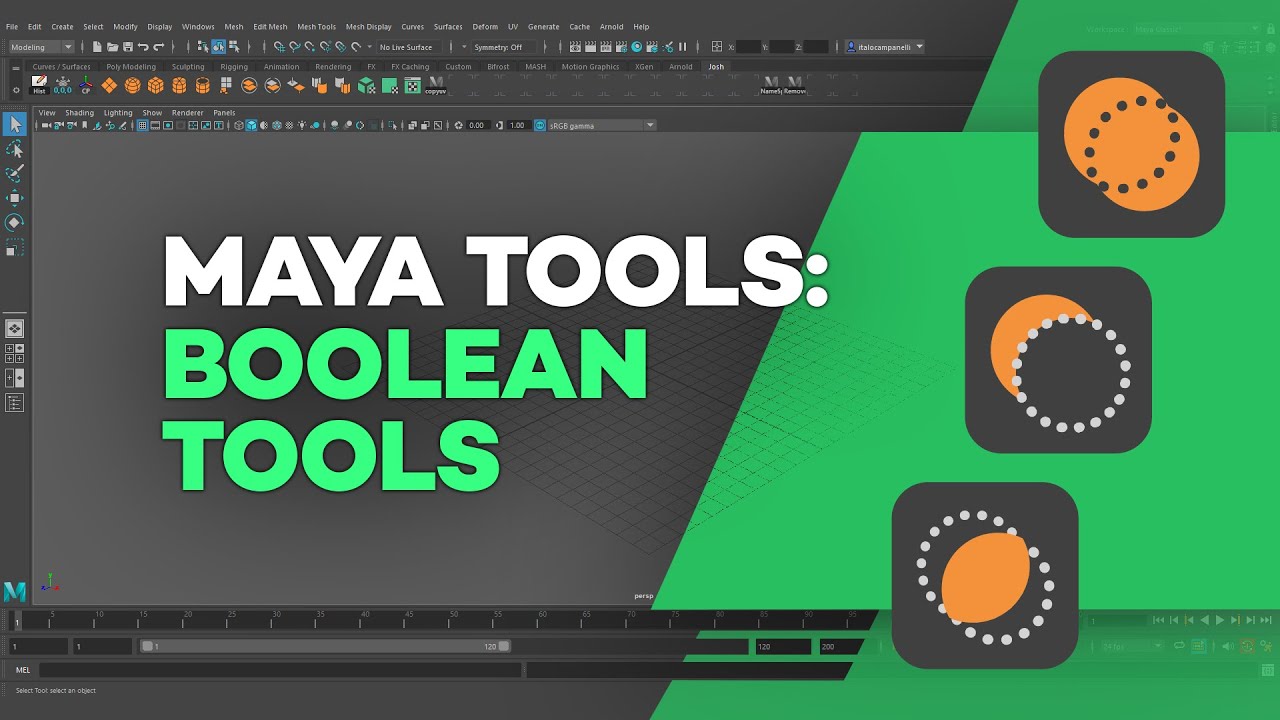Screen dimensions: 1280x720
Task: Choose the Lasso Select tool
Action: [x=15, y=149]
